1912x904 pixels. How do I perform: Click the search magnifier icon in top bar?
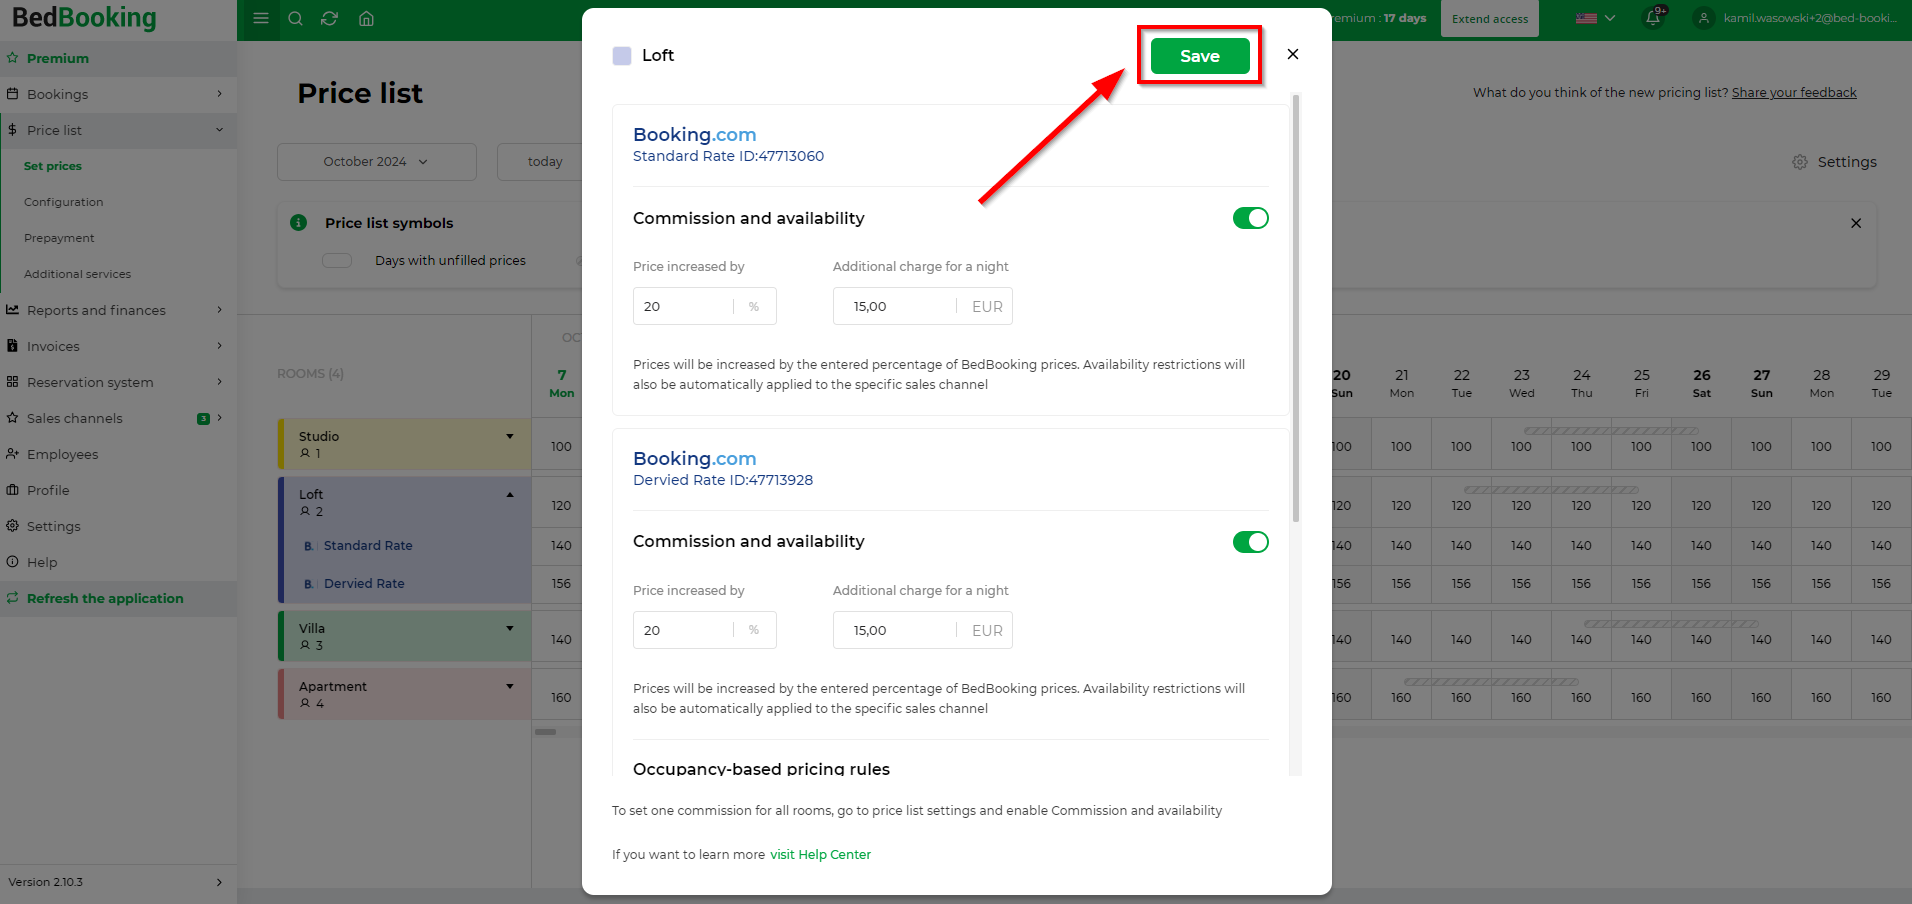(x=295, y=18)
